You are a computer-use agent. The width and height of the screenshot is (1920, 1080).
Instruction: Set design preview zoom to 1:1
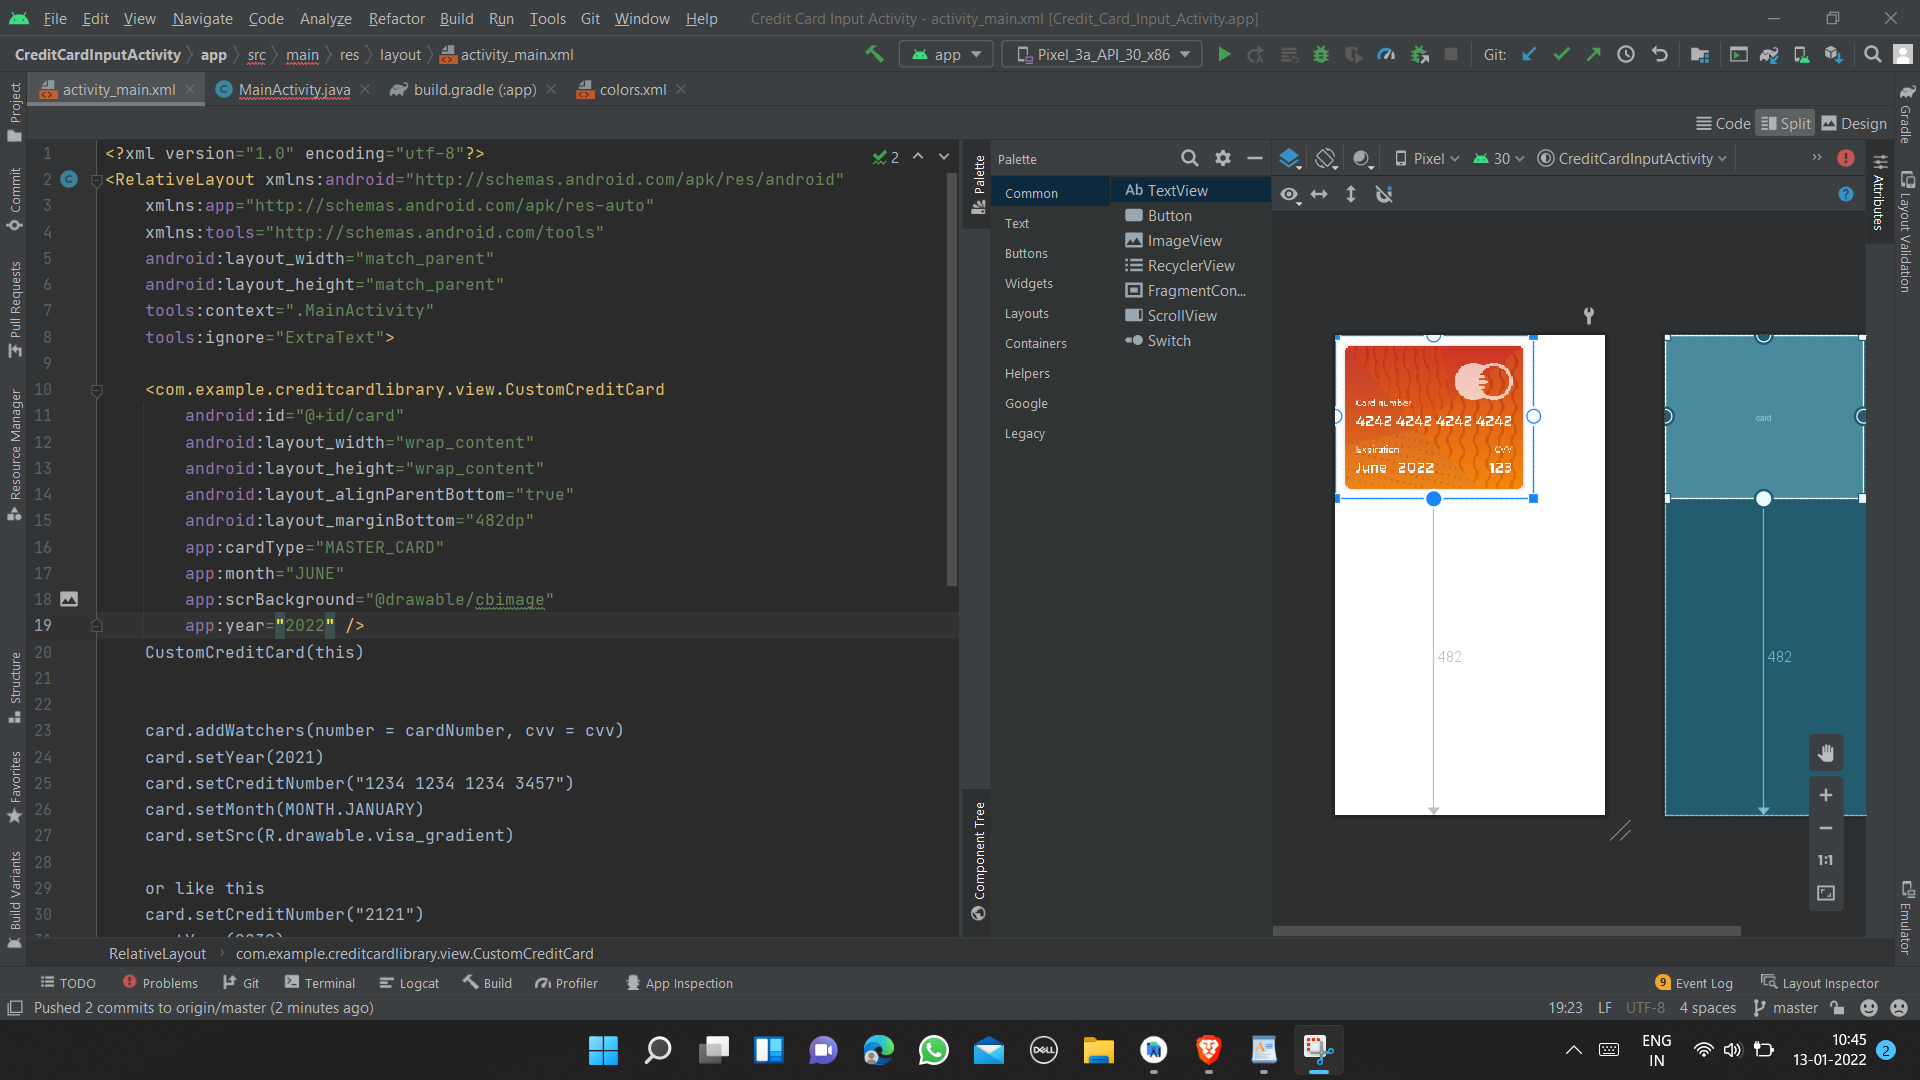[x=1825, y=859]
